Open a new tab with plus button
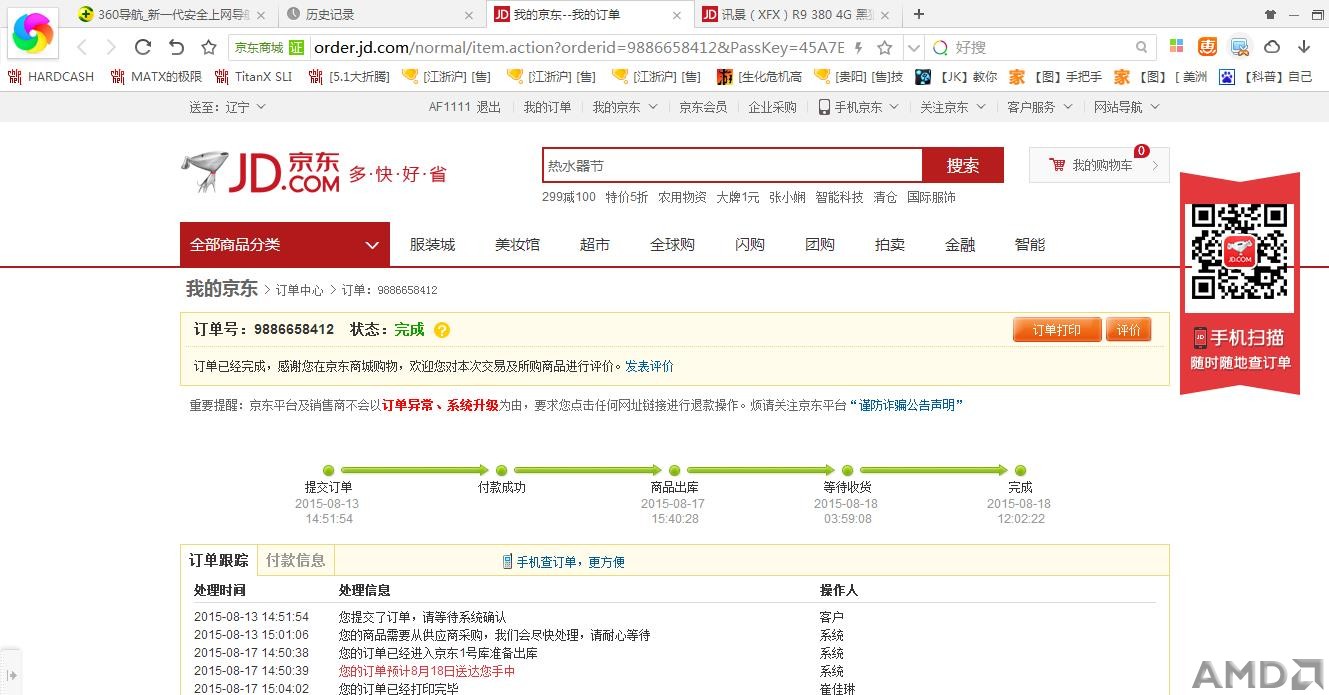 pyautogui.click(x=919, y=14)
